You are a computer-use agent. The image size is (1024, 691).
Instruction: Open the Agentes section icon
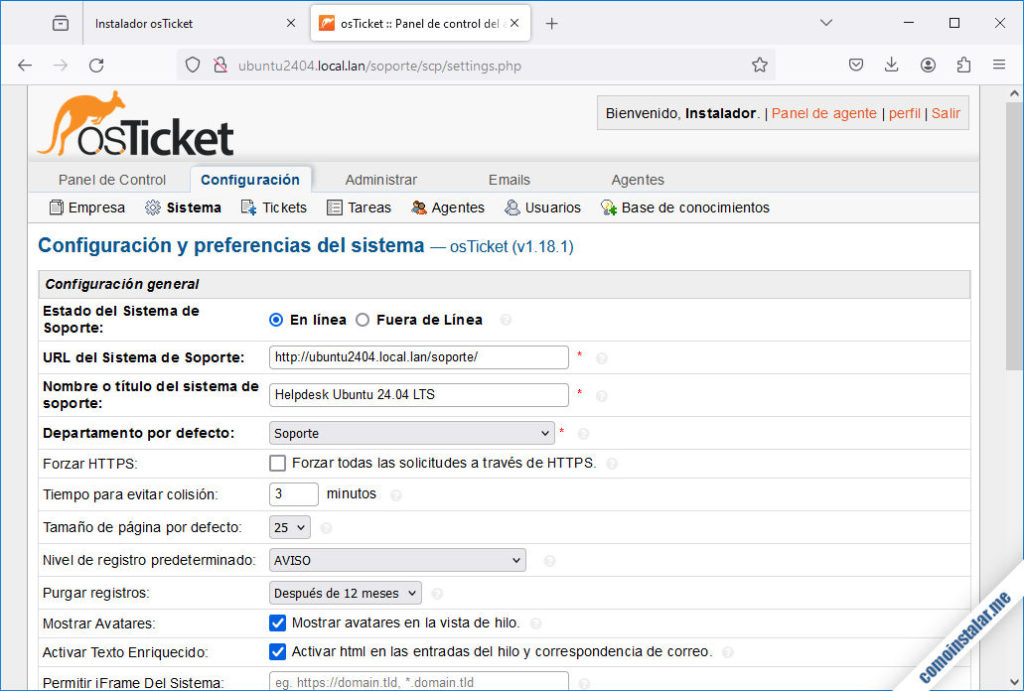pyautogui.click(x=418, y=207)
